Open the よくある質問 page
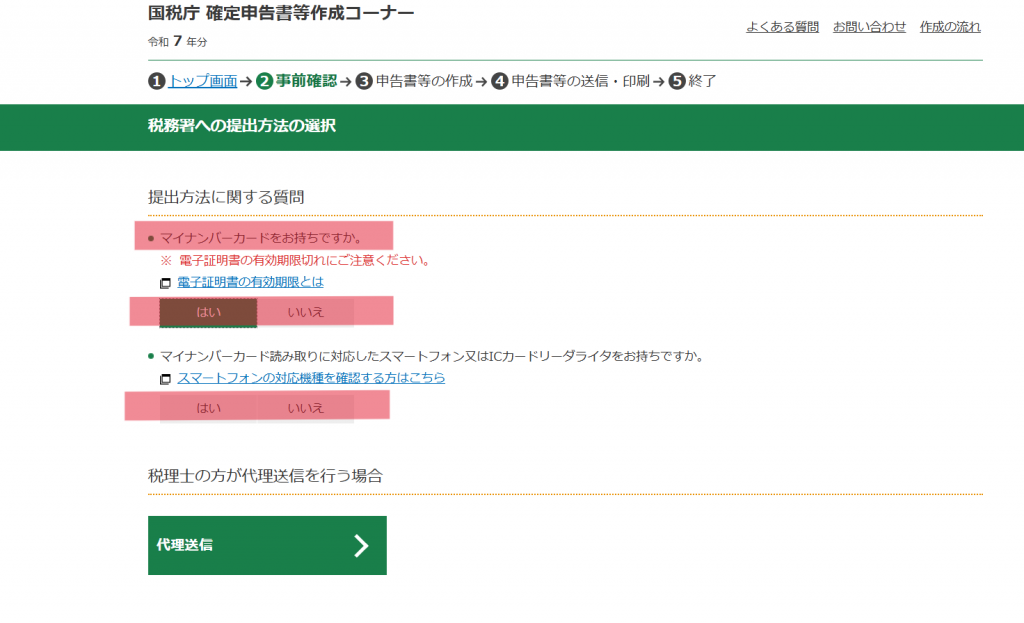The image size is (1024, 623). [782, 27]
